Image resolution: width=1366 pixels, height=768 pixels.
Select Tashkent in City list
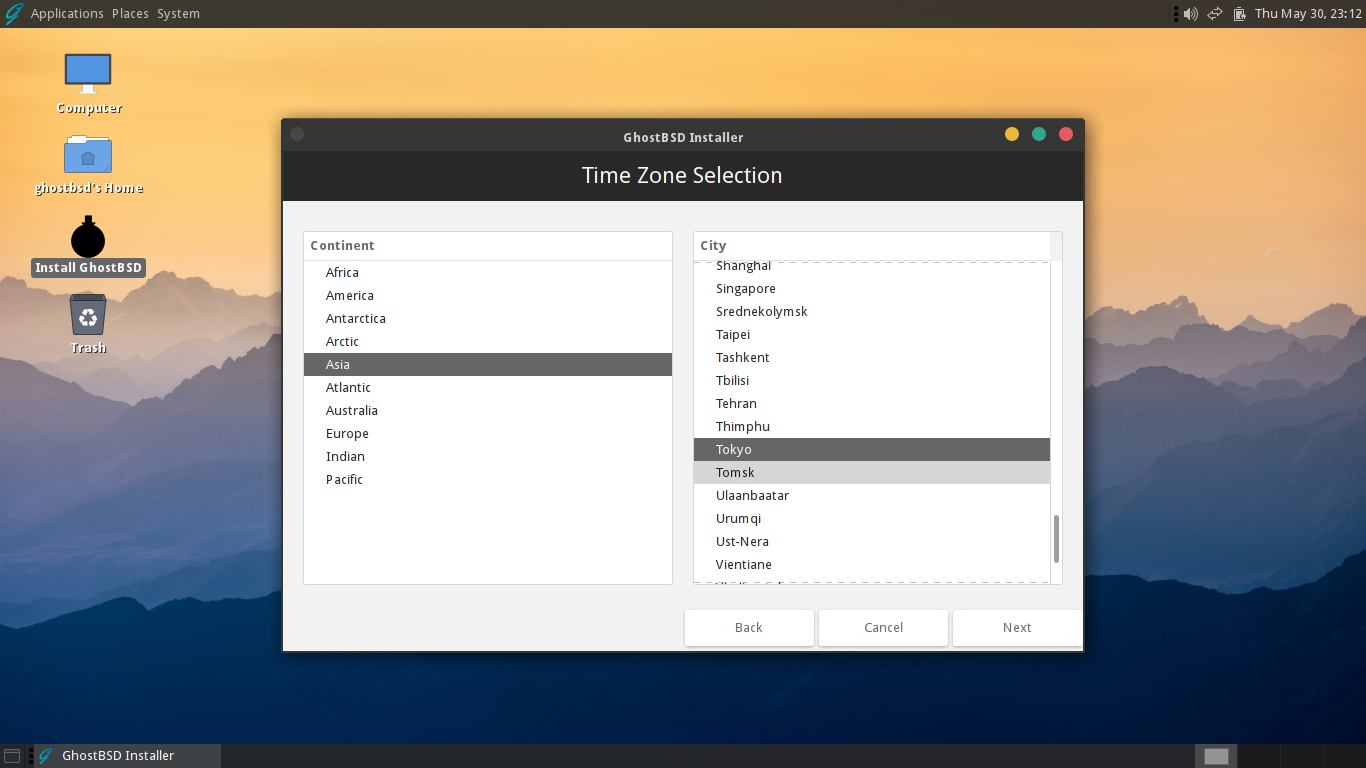pos(872,358)
